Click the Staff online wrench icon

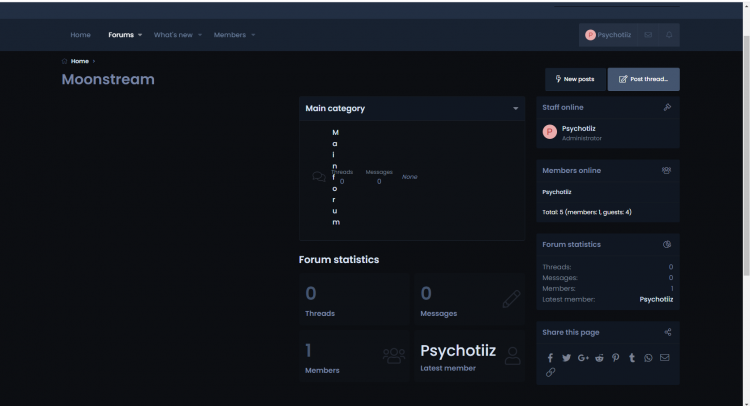667,107
